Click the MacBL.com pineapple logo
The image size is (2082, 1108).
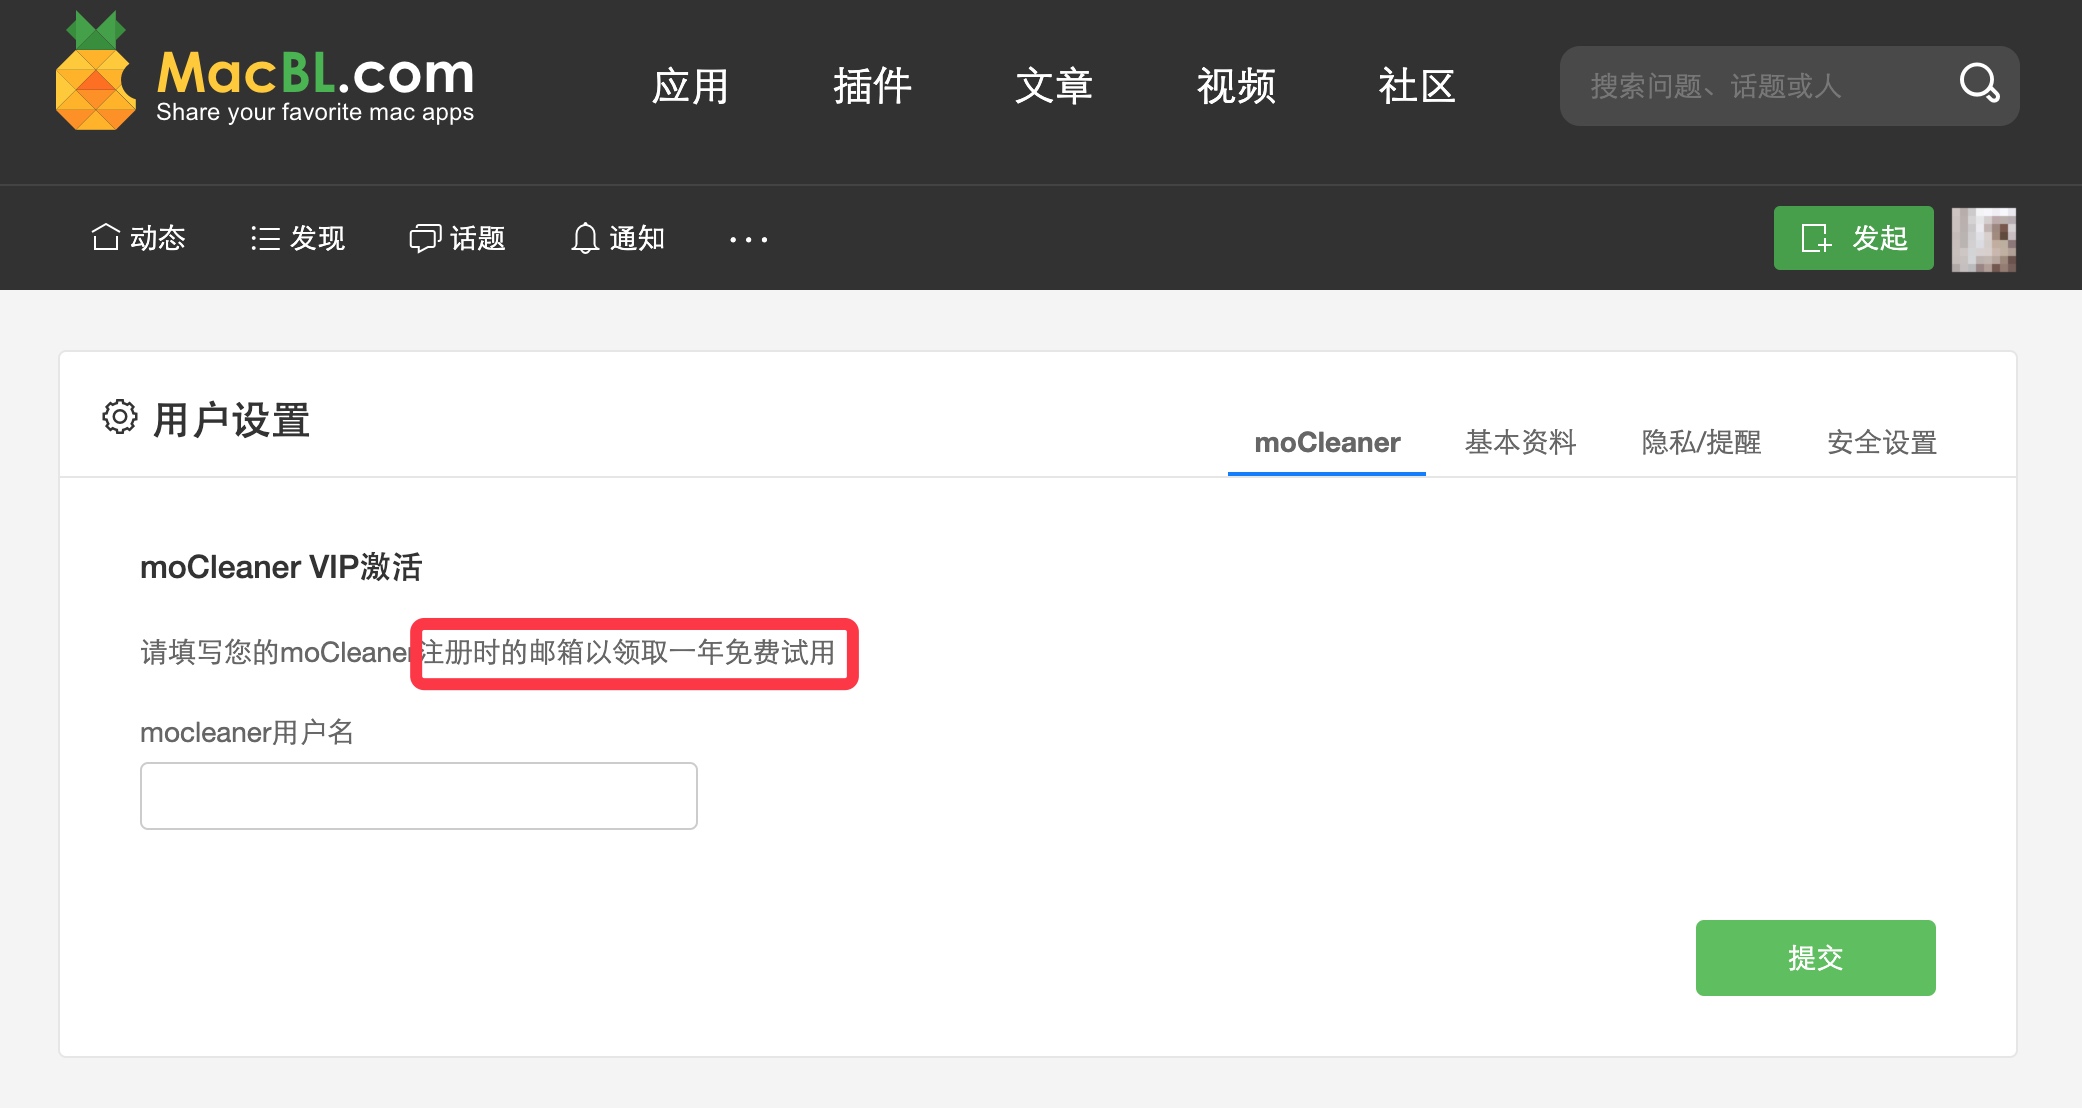point(95,72)
